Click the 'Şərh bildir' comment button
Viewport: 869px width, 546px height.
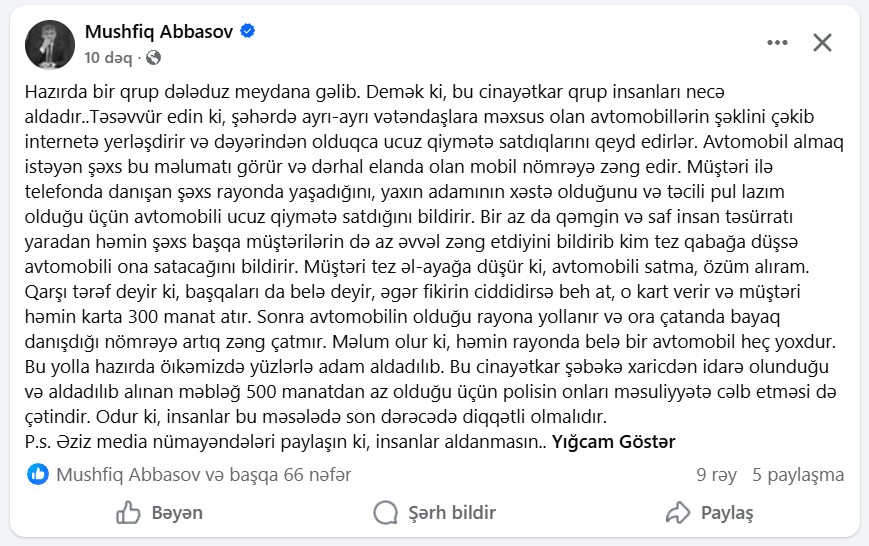(434, 513)
